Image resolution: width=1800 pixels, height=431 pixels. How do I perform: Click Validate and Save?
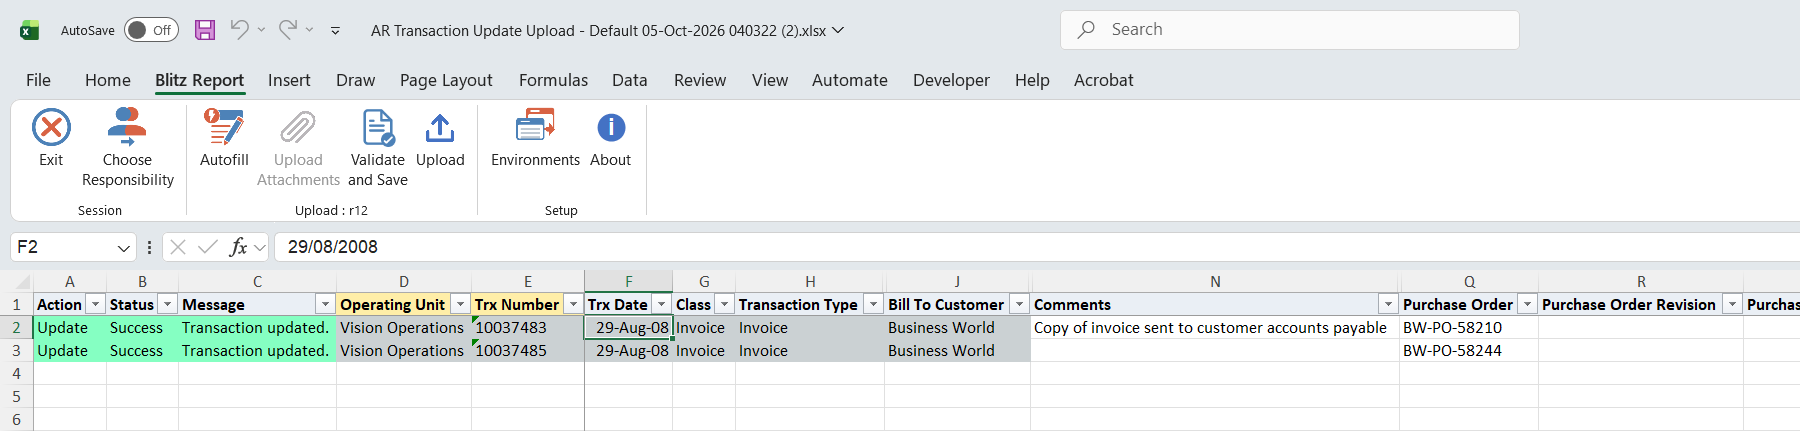coord(378,148)
